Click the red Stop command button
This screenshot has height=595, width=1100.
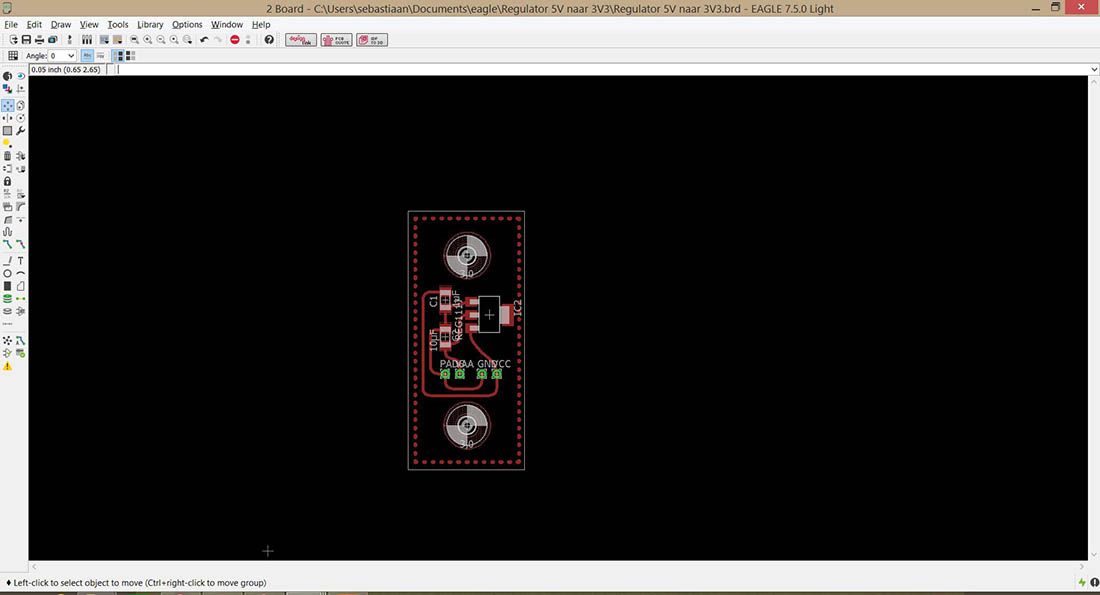(x=235, y=40)
